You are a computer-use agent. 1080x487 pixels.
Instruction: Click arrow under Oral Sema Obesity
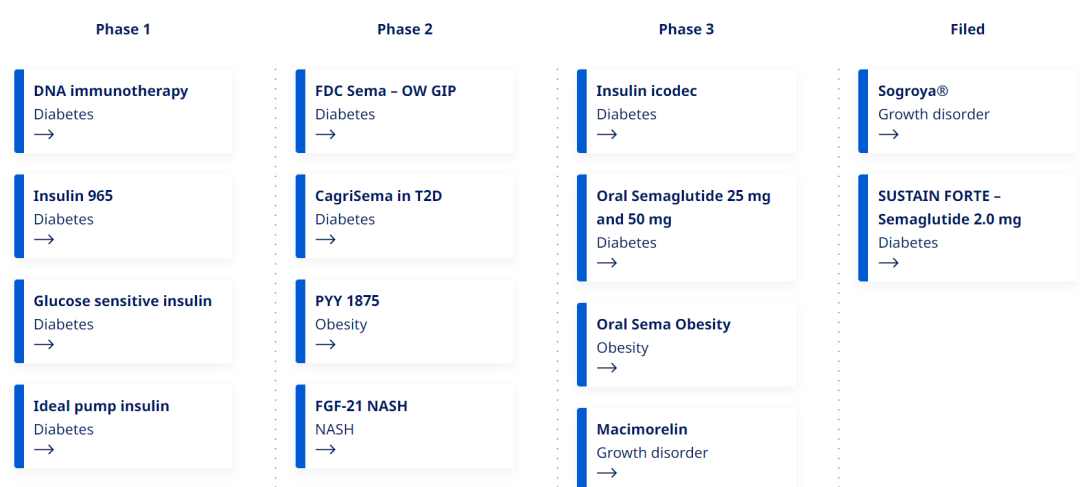607,368
